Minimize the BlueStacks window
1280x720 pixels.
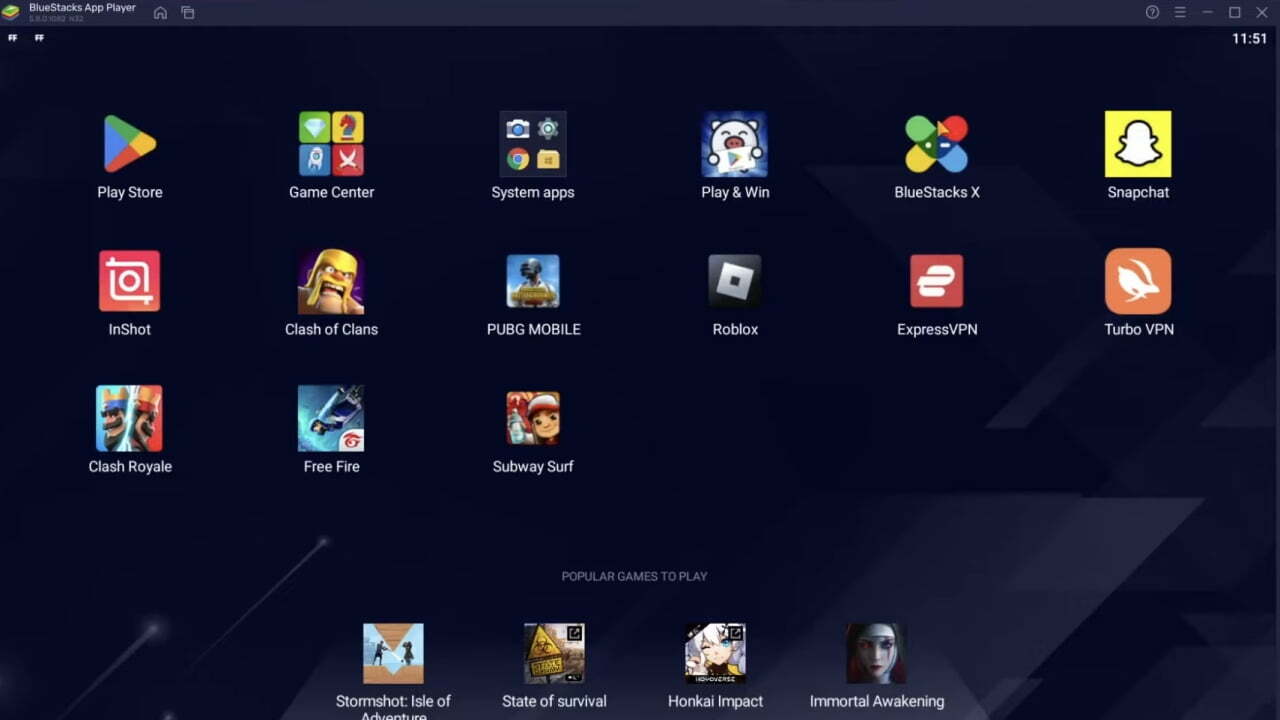tap(1208, 12)
